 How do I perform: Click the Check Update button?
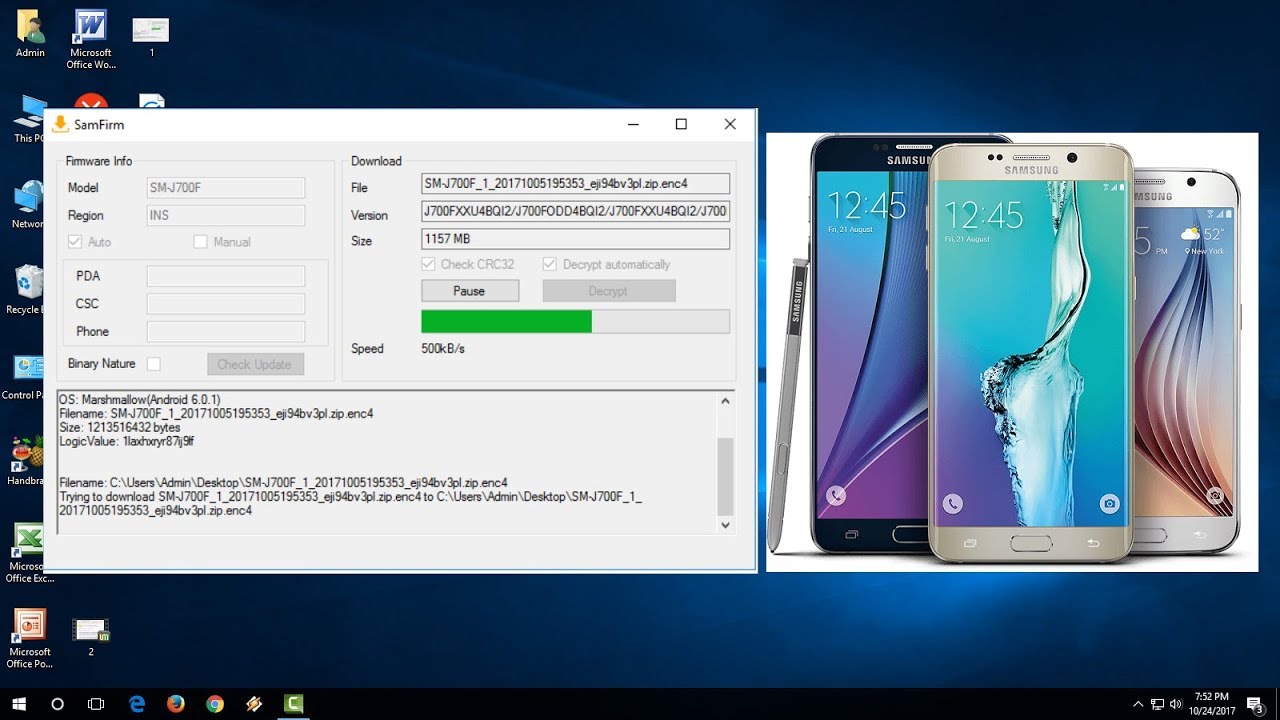coord(255,364)
